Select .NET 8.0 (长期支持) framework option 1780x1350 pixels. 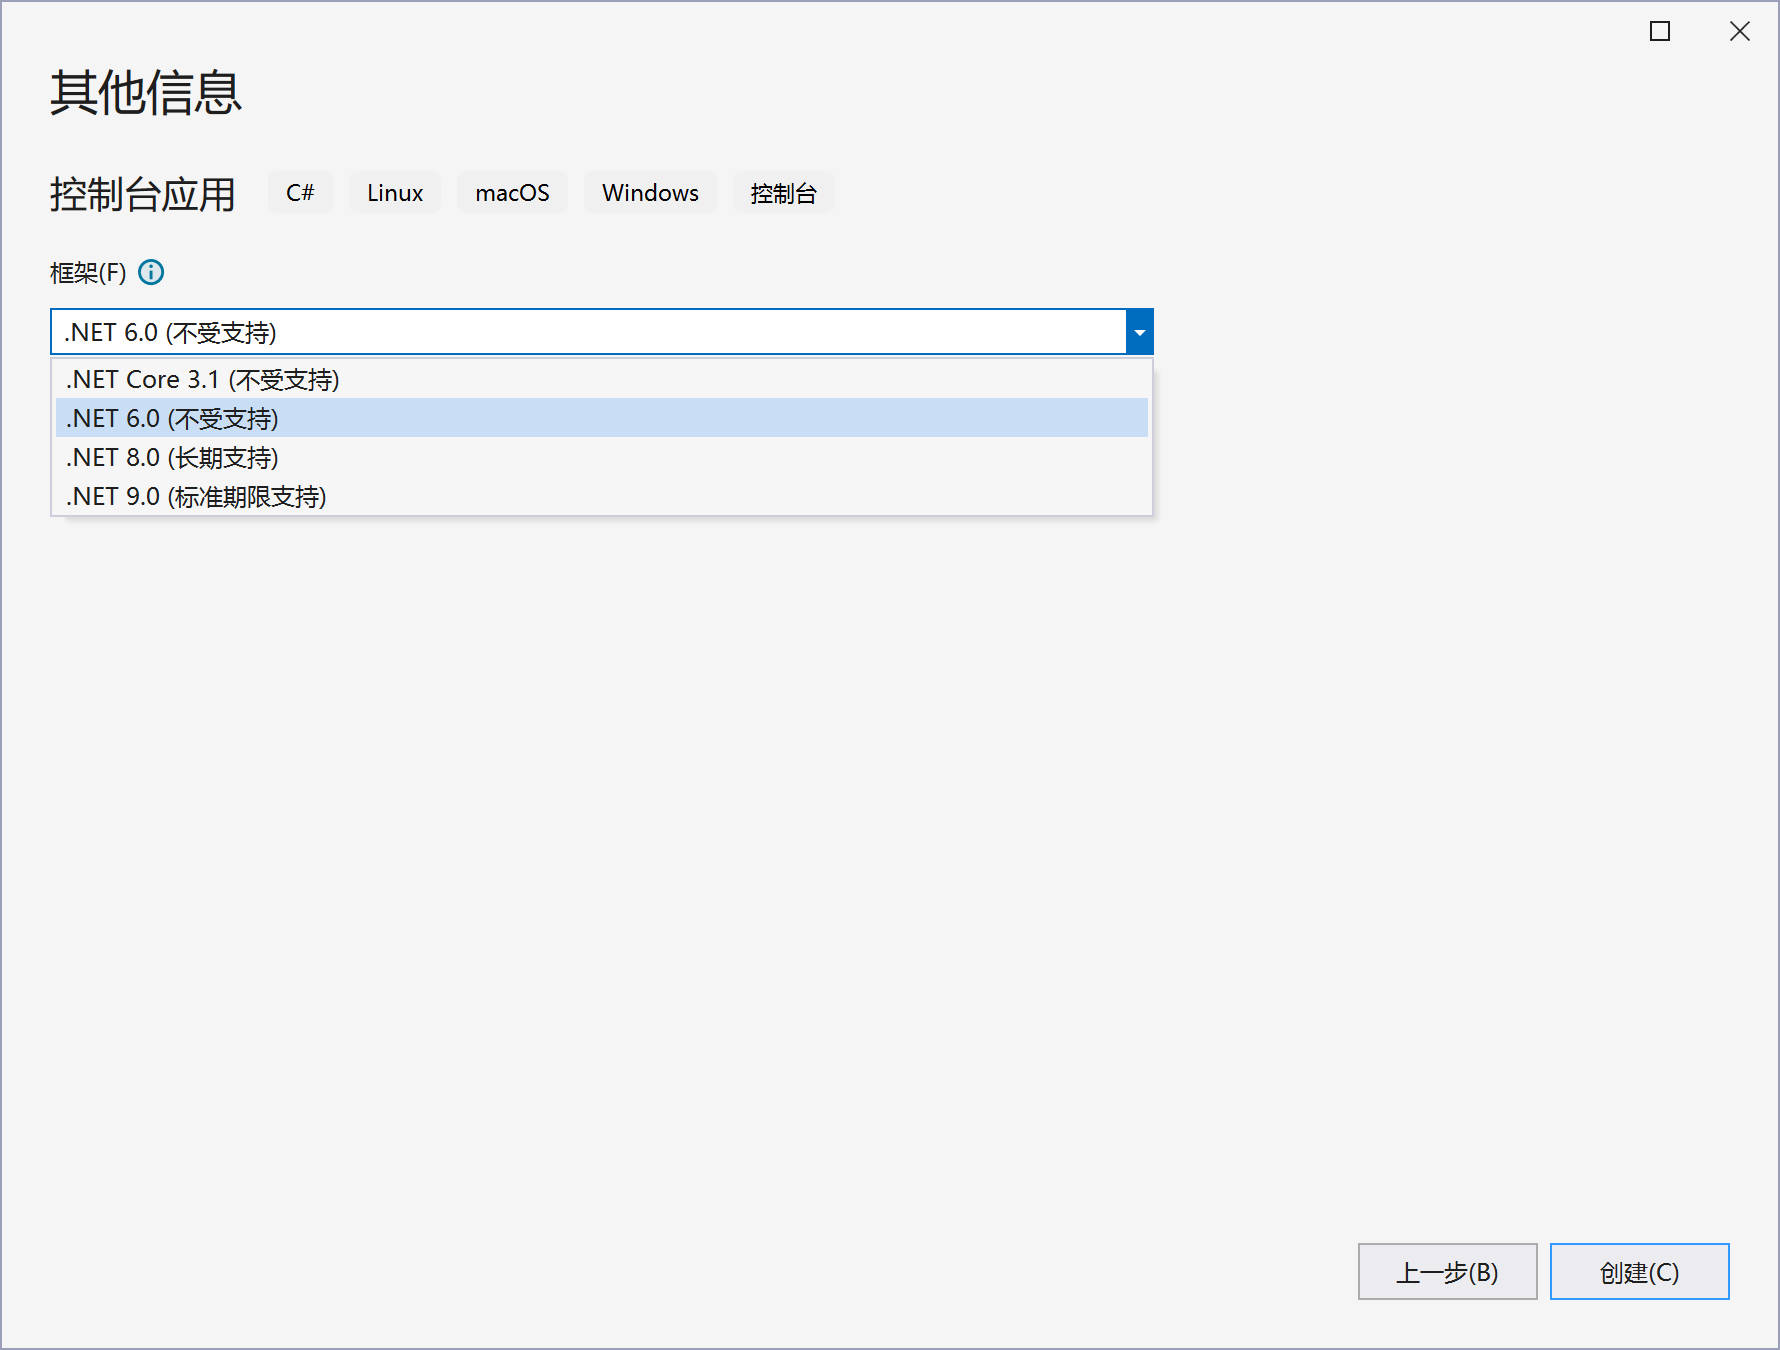point(173,458)
